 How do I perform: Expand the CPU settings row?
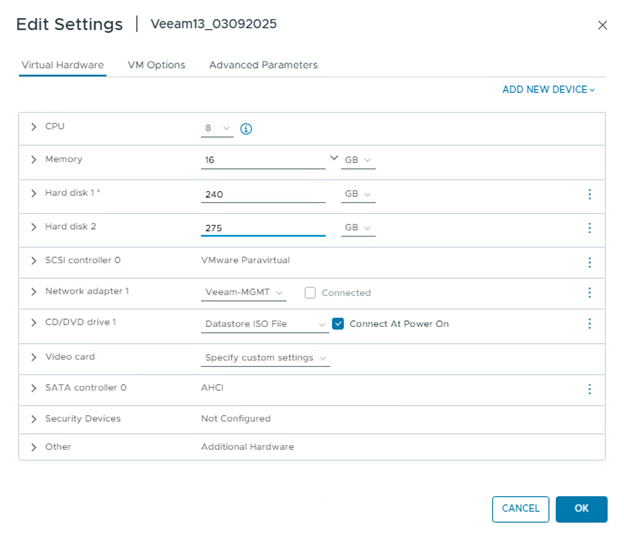click(33, 127)
